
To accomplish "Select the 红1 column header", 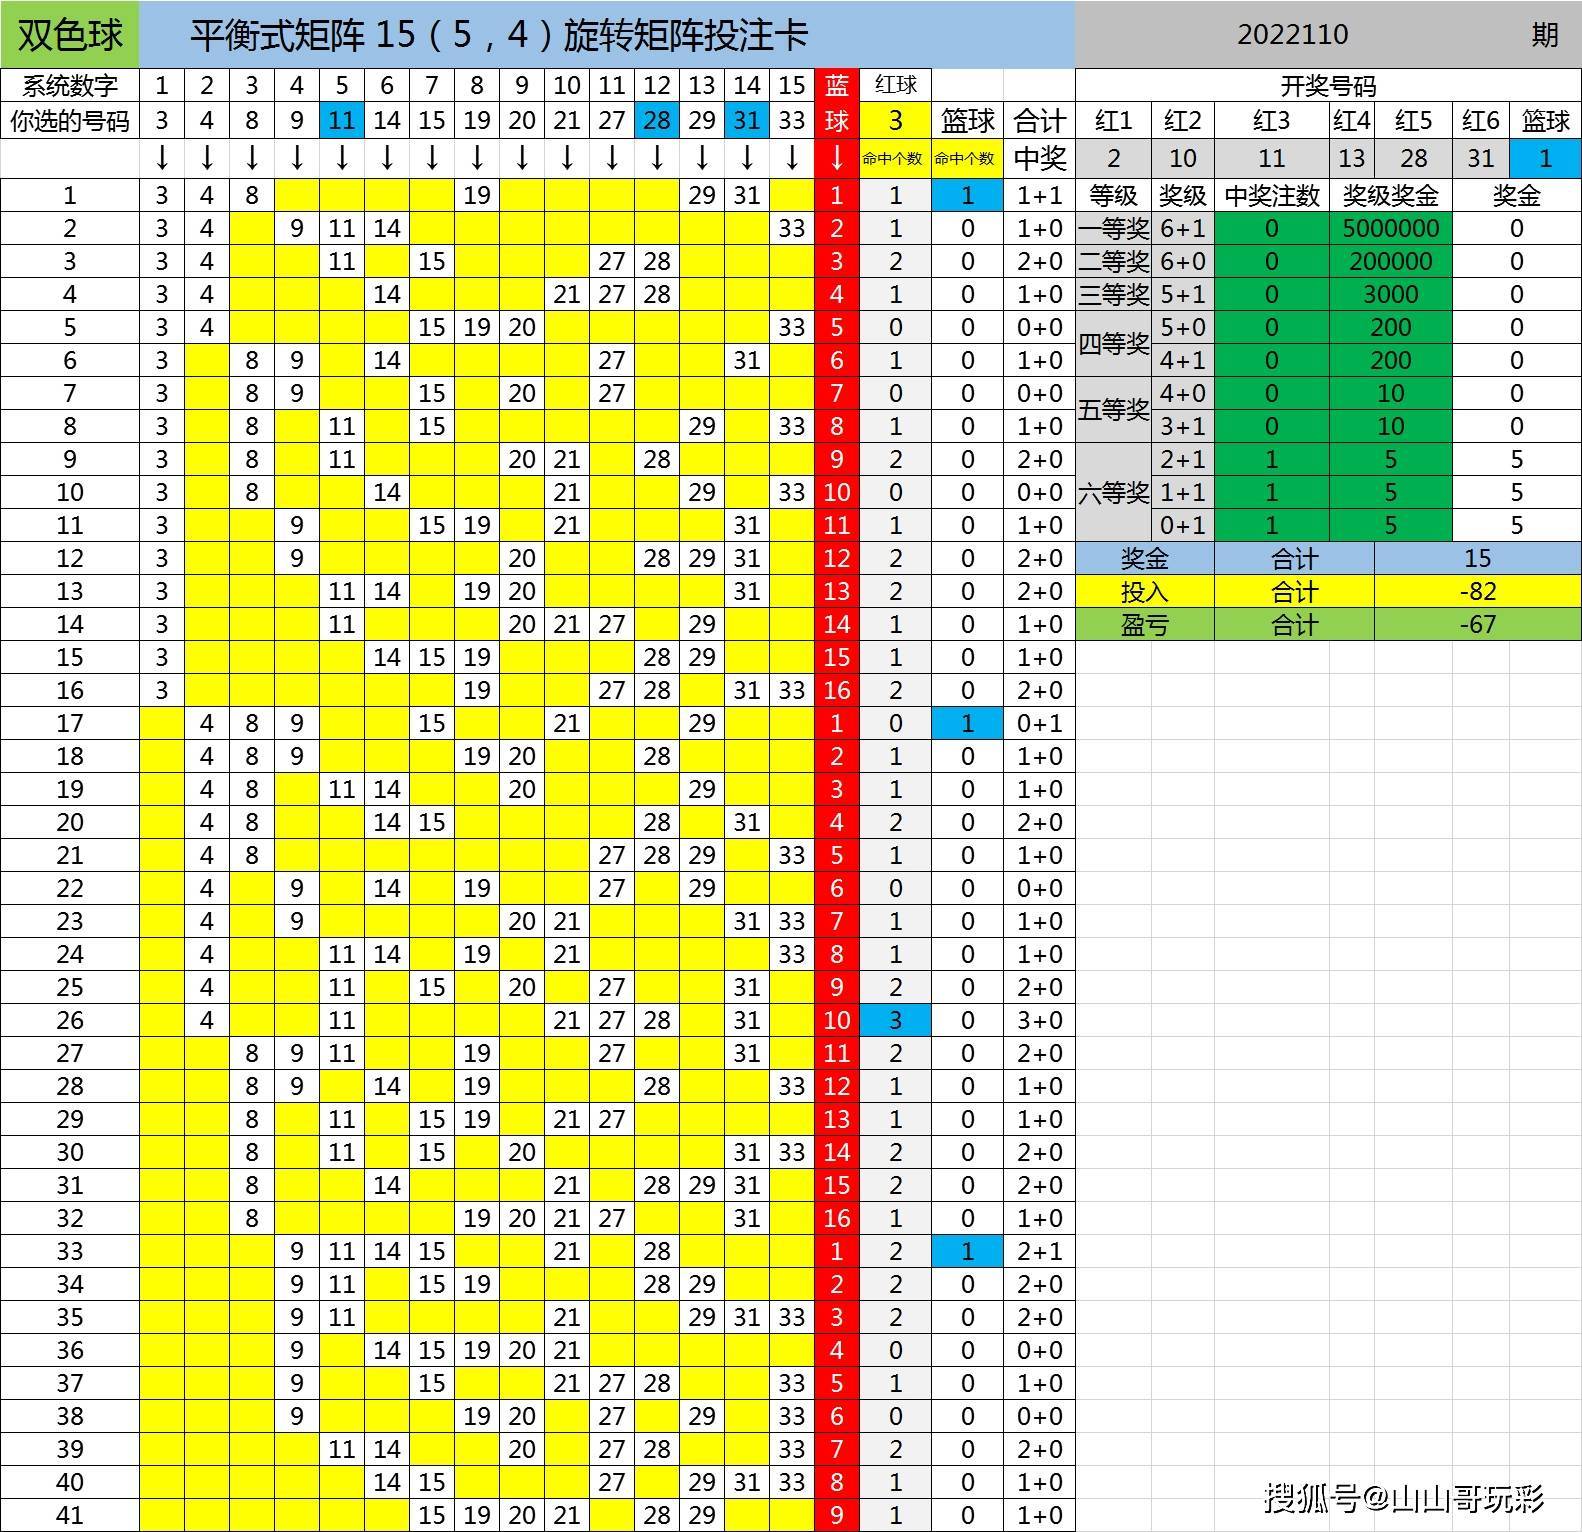I will 1113,121.
